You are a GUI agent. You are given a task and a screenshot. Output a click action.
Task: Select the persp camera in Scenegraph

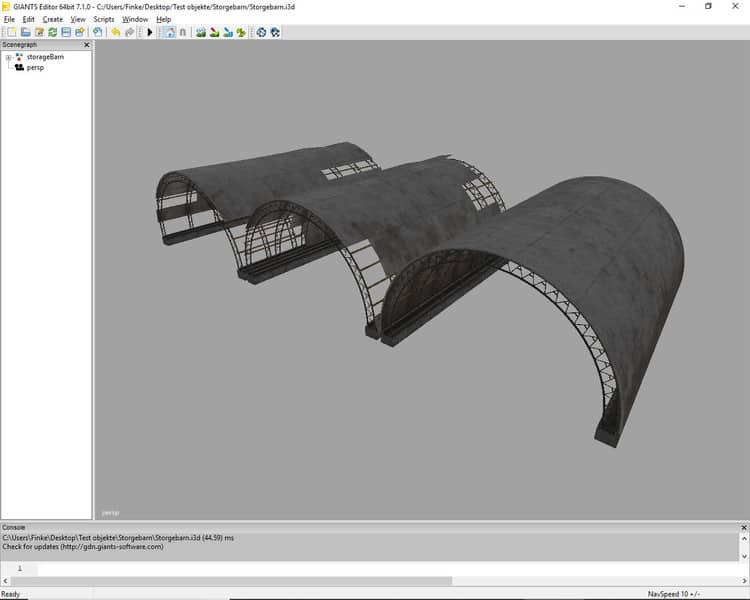(x=35, y=67)
